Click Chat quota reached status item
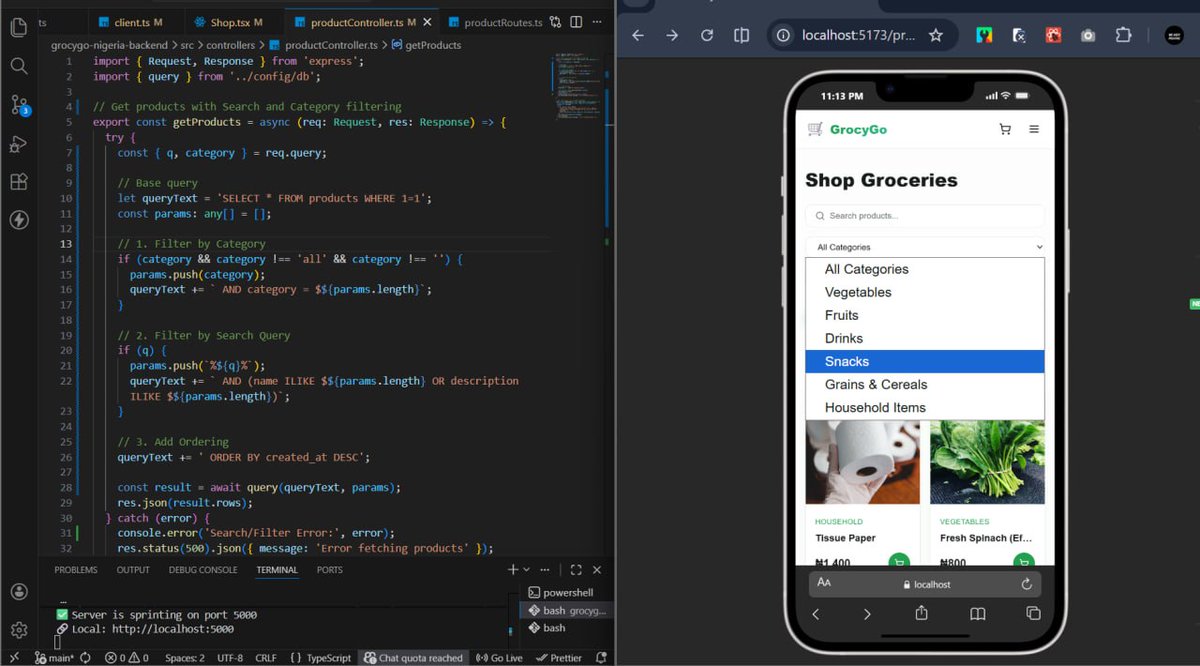 pyautogui.click(x=413, y=658)
